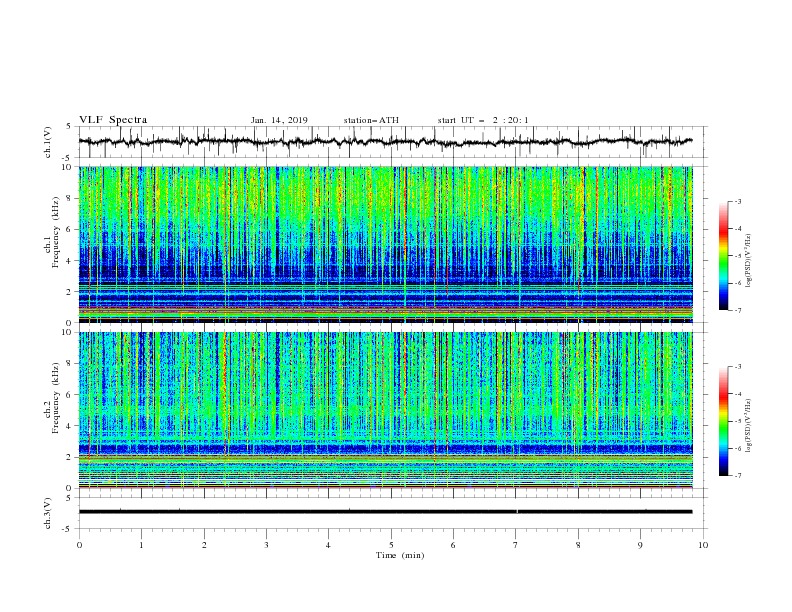Click the log(PSD) label beside ch.2 color bar
Screen dimensions: 792x612
748,426
